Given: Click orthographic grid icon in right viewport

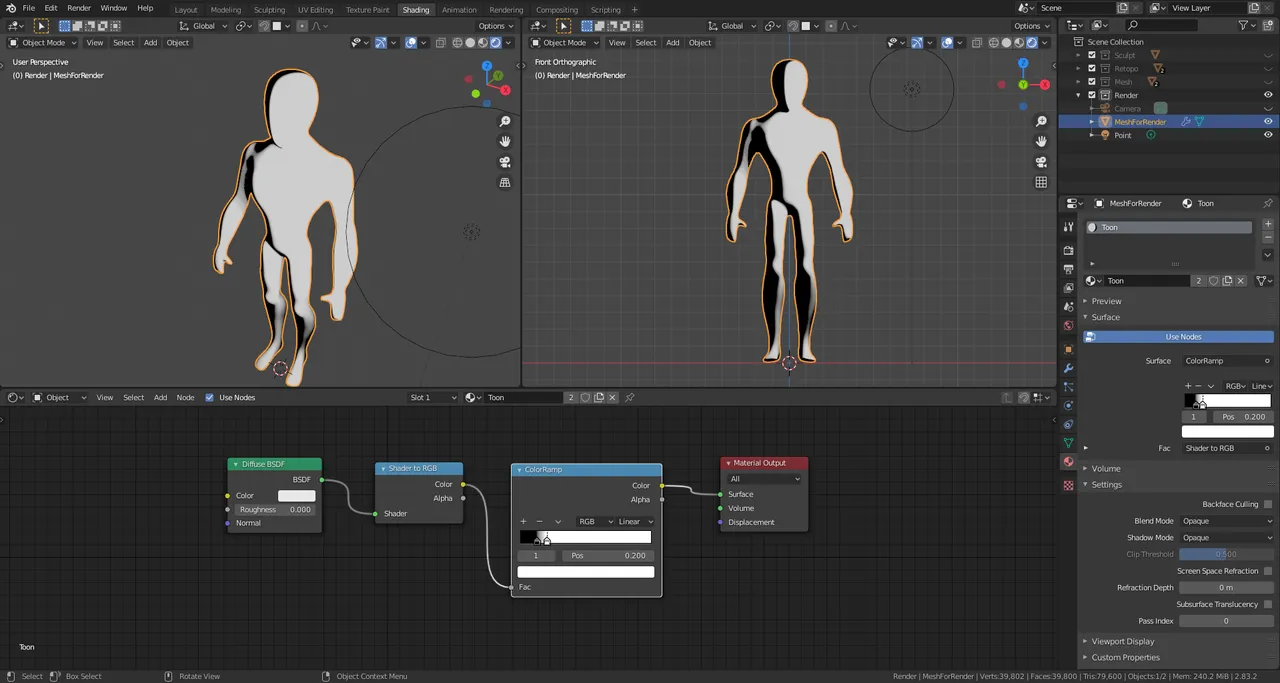Looking at the screenshot, I should click(x=1041, y=182).
